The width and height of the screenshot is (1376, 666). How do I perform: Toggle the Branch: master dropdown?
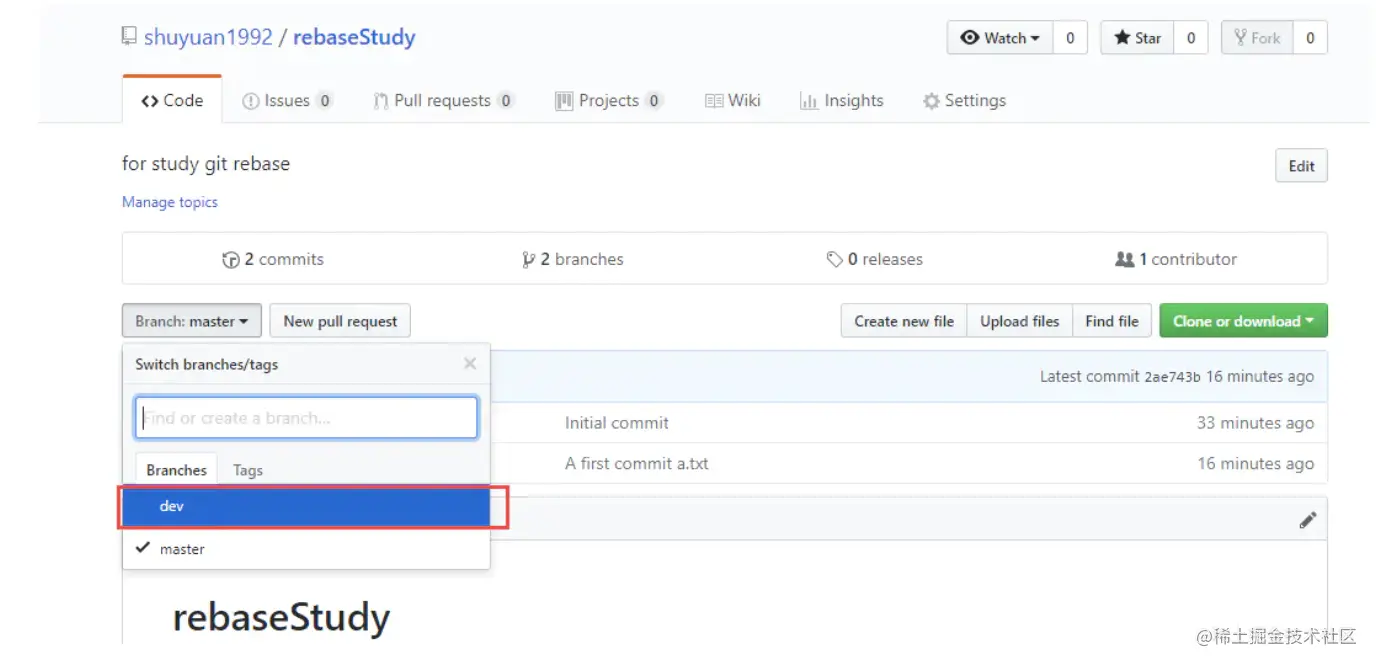point(192,321)
